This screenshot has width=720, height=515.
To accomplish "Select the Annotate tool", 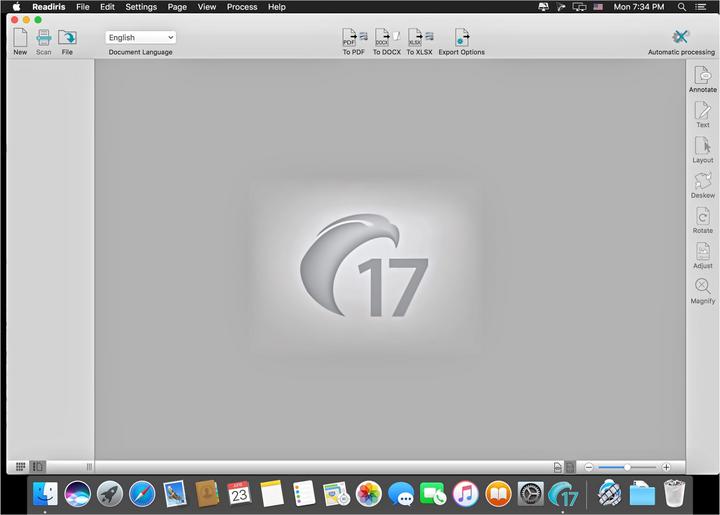I will click(x=703, y=79).
